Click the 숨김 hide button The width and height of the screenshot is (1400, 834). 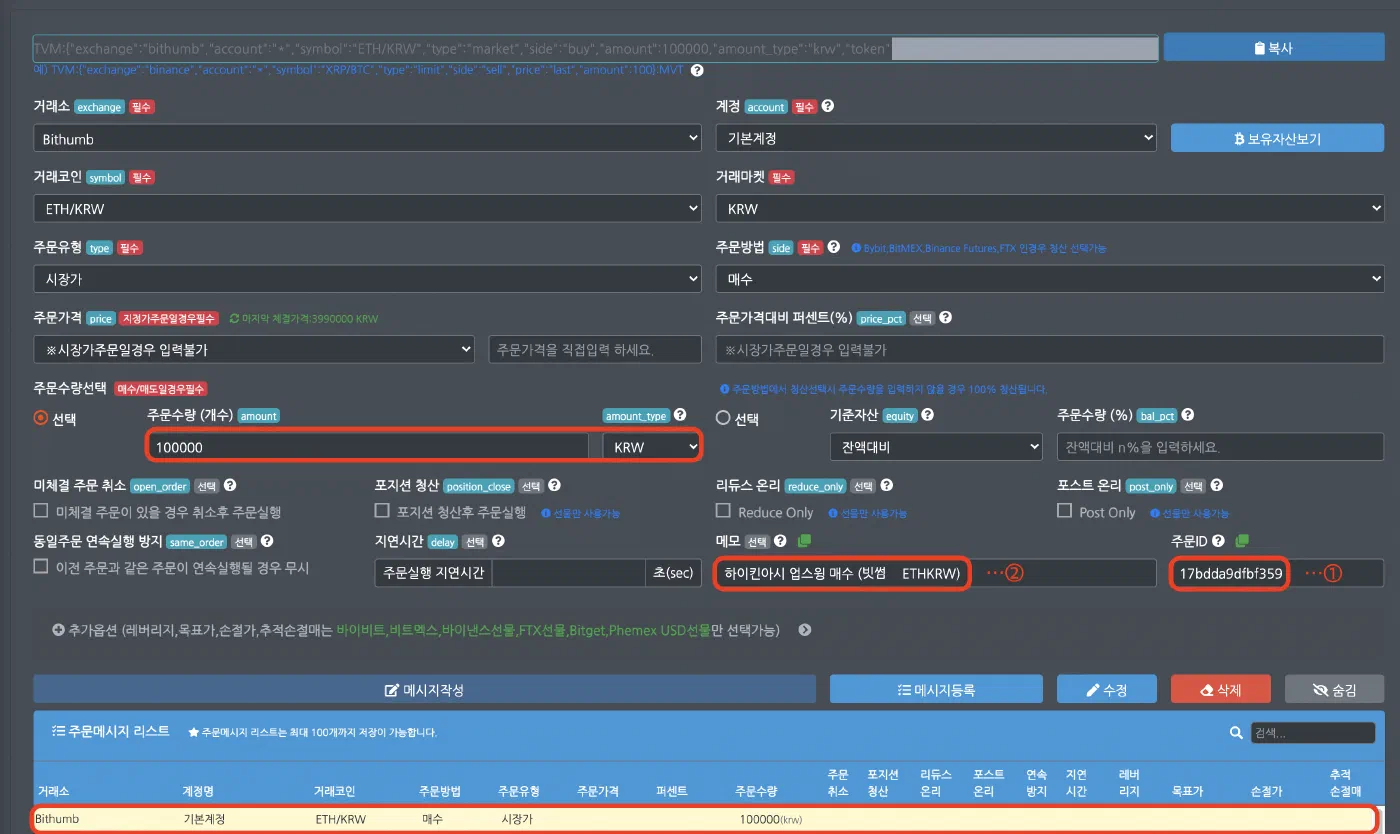[x=1335, y=690]
